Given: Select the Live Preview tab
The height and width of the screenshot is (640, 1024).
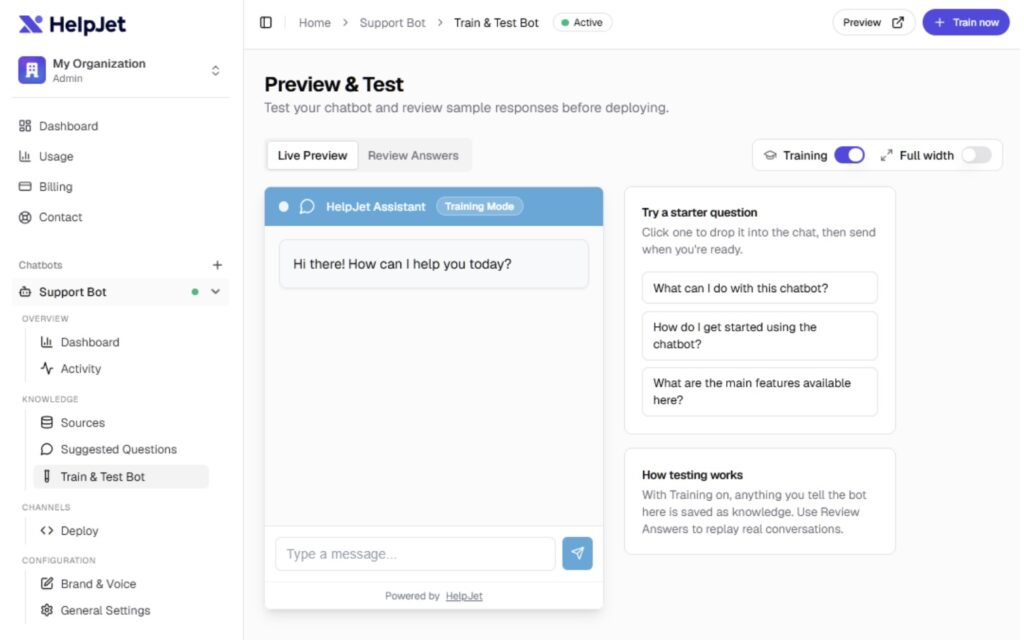Looking at the screenshot, I should 312,156.
